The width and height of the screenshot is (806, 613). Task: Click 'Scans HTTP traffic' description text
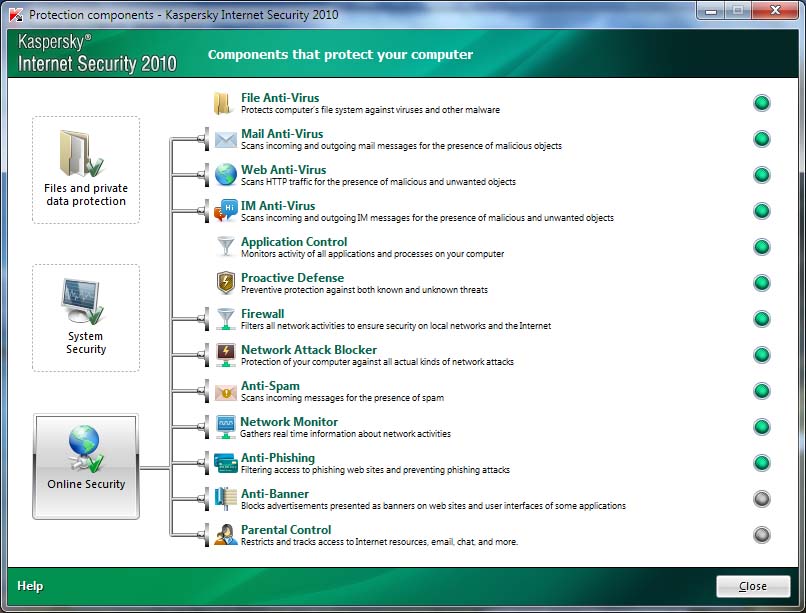378,182
